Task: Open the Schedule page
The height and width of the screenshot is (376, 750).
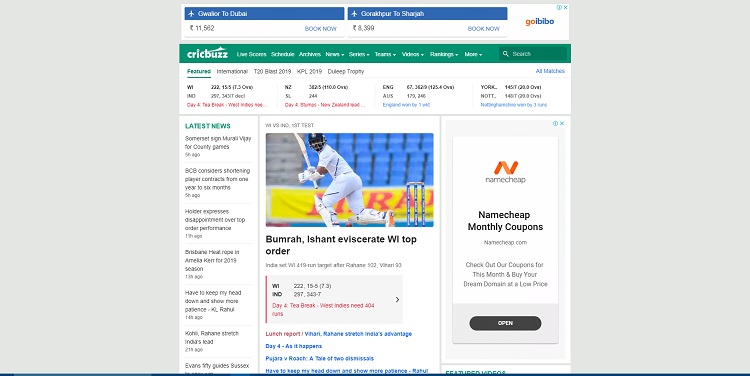Action: tap(282, 54)
